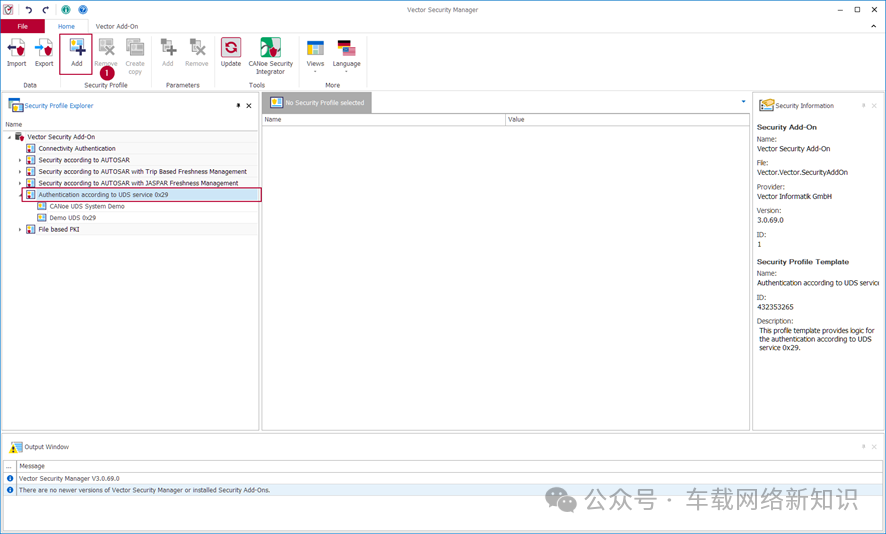Collapse the Vector Security Add-On node
This screenshot has height=534, width=886.
(10, 137)
